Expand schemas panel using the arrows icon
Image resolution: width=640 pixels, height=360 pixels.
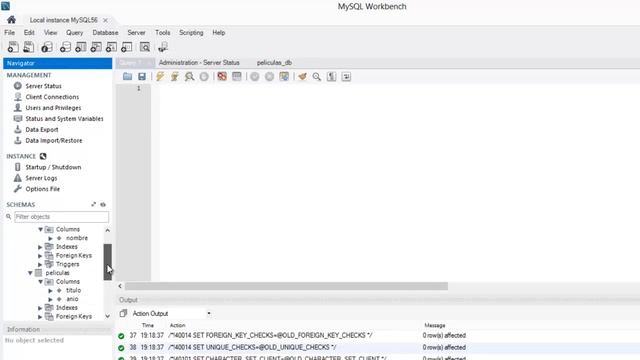pos(93,204)
